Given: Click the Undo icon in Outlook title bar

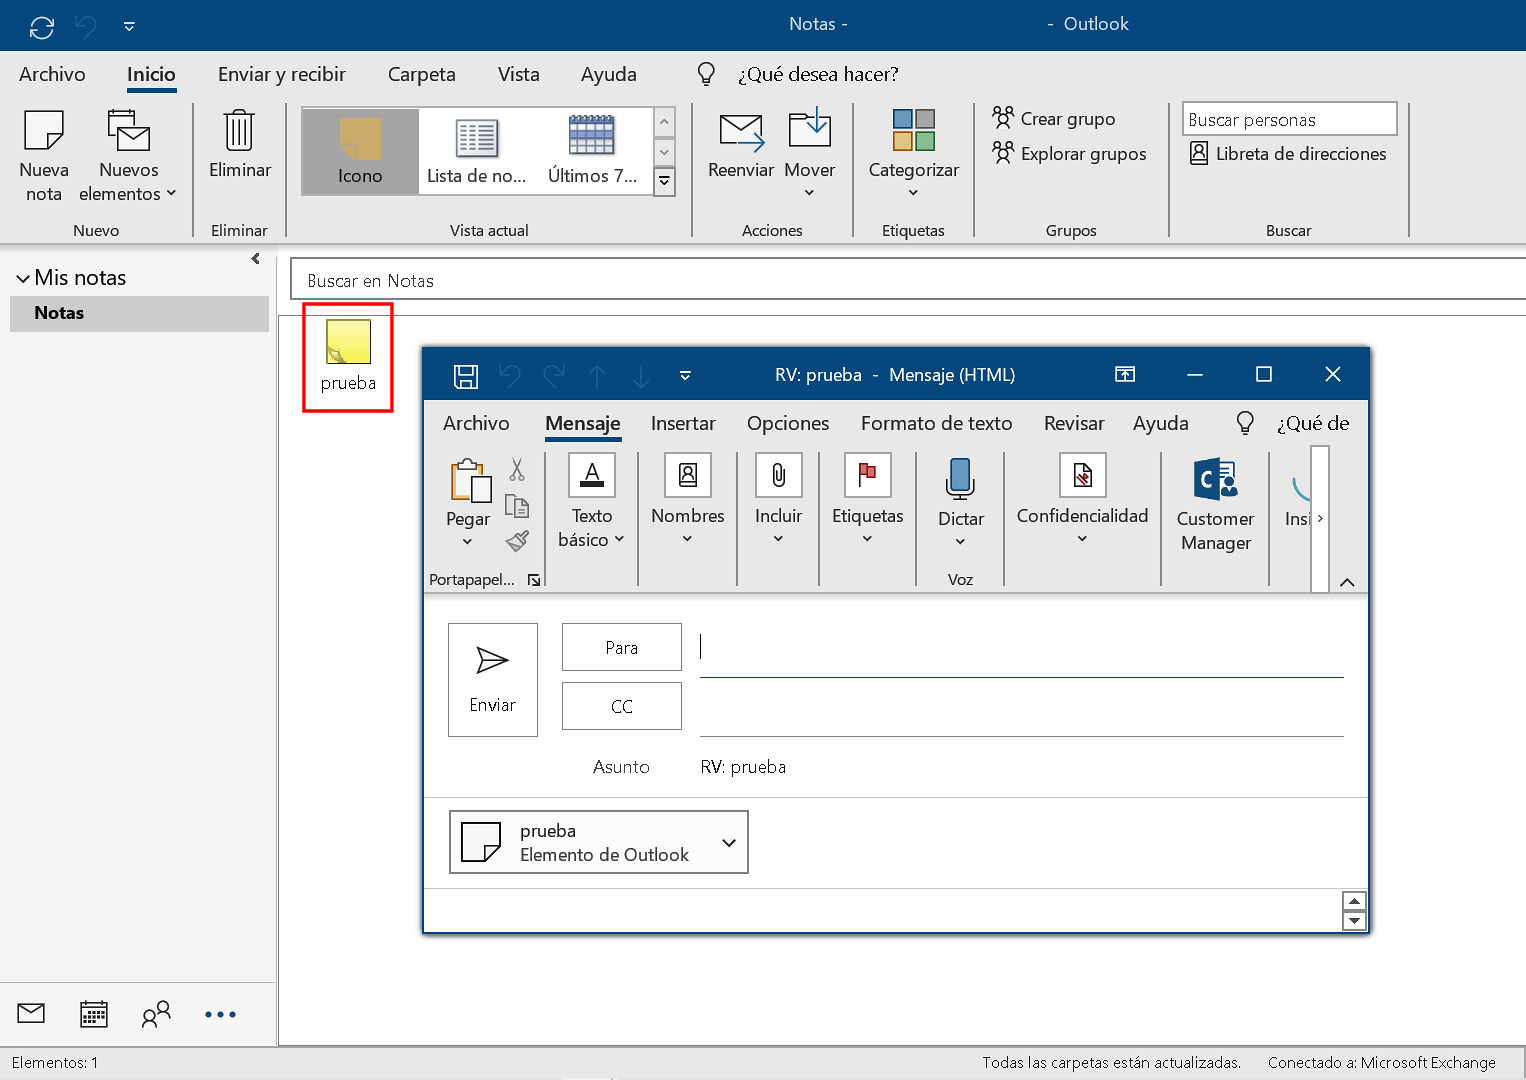Looking at the screenshot, I should (x=86, y=27).
